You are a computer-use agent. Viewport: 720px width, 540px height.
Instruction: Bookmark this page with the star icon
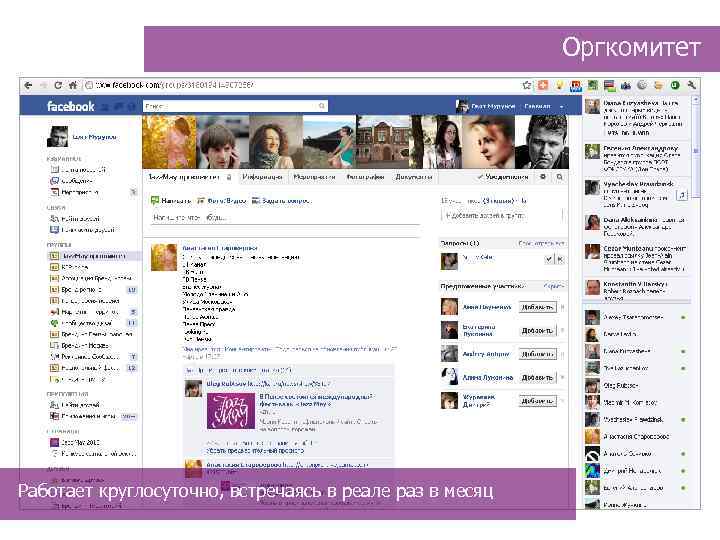(527, 85)
